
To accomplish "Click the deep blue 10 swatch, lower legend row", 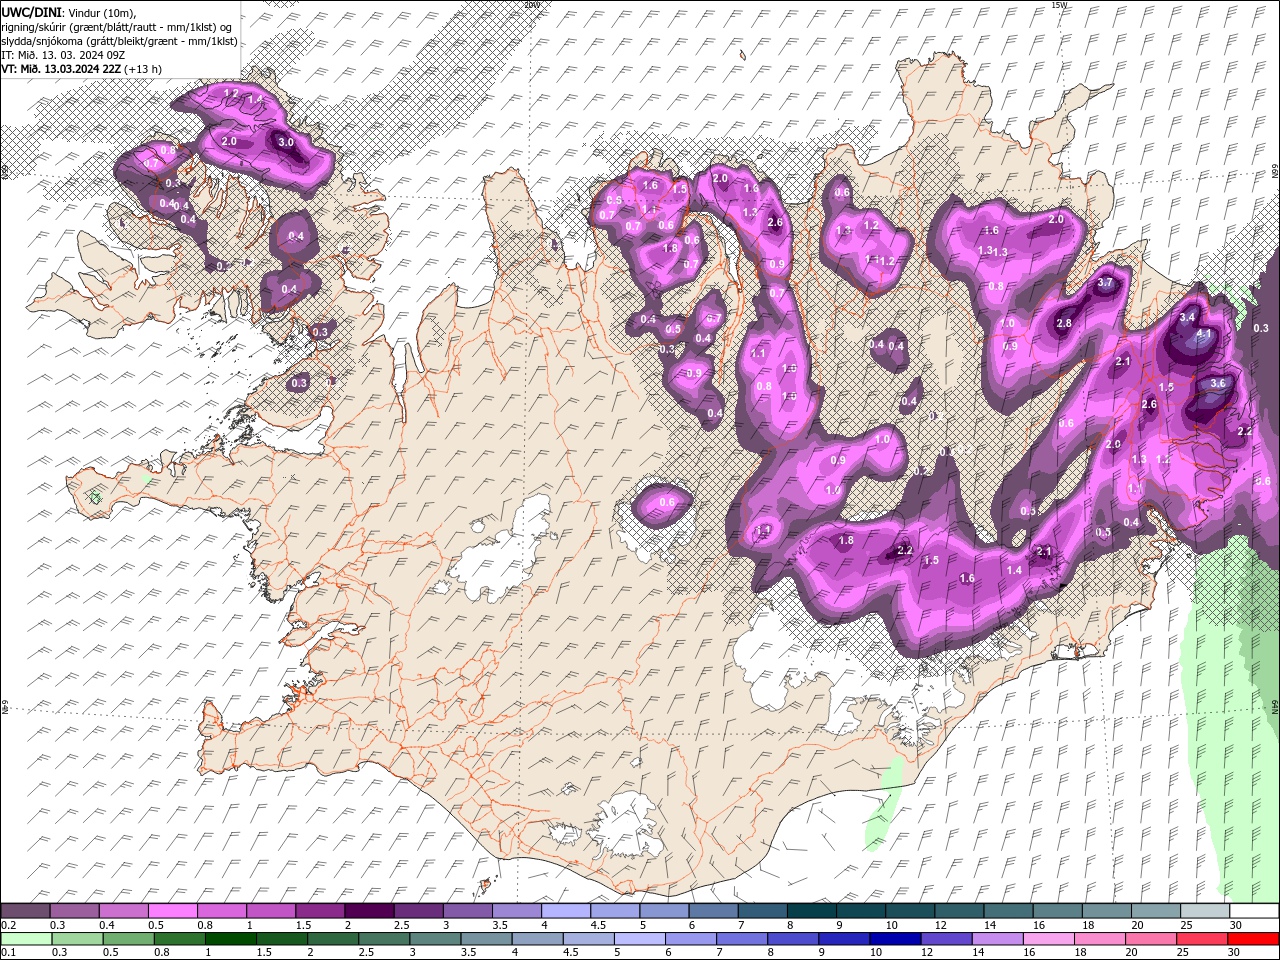I will click(895, 939).
